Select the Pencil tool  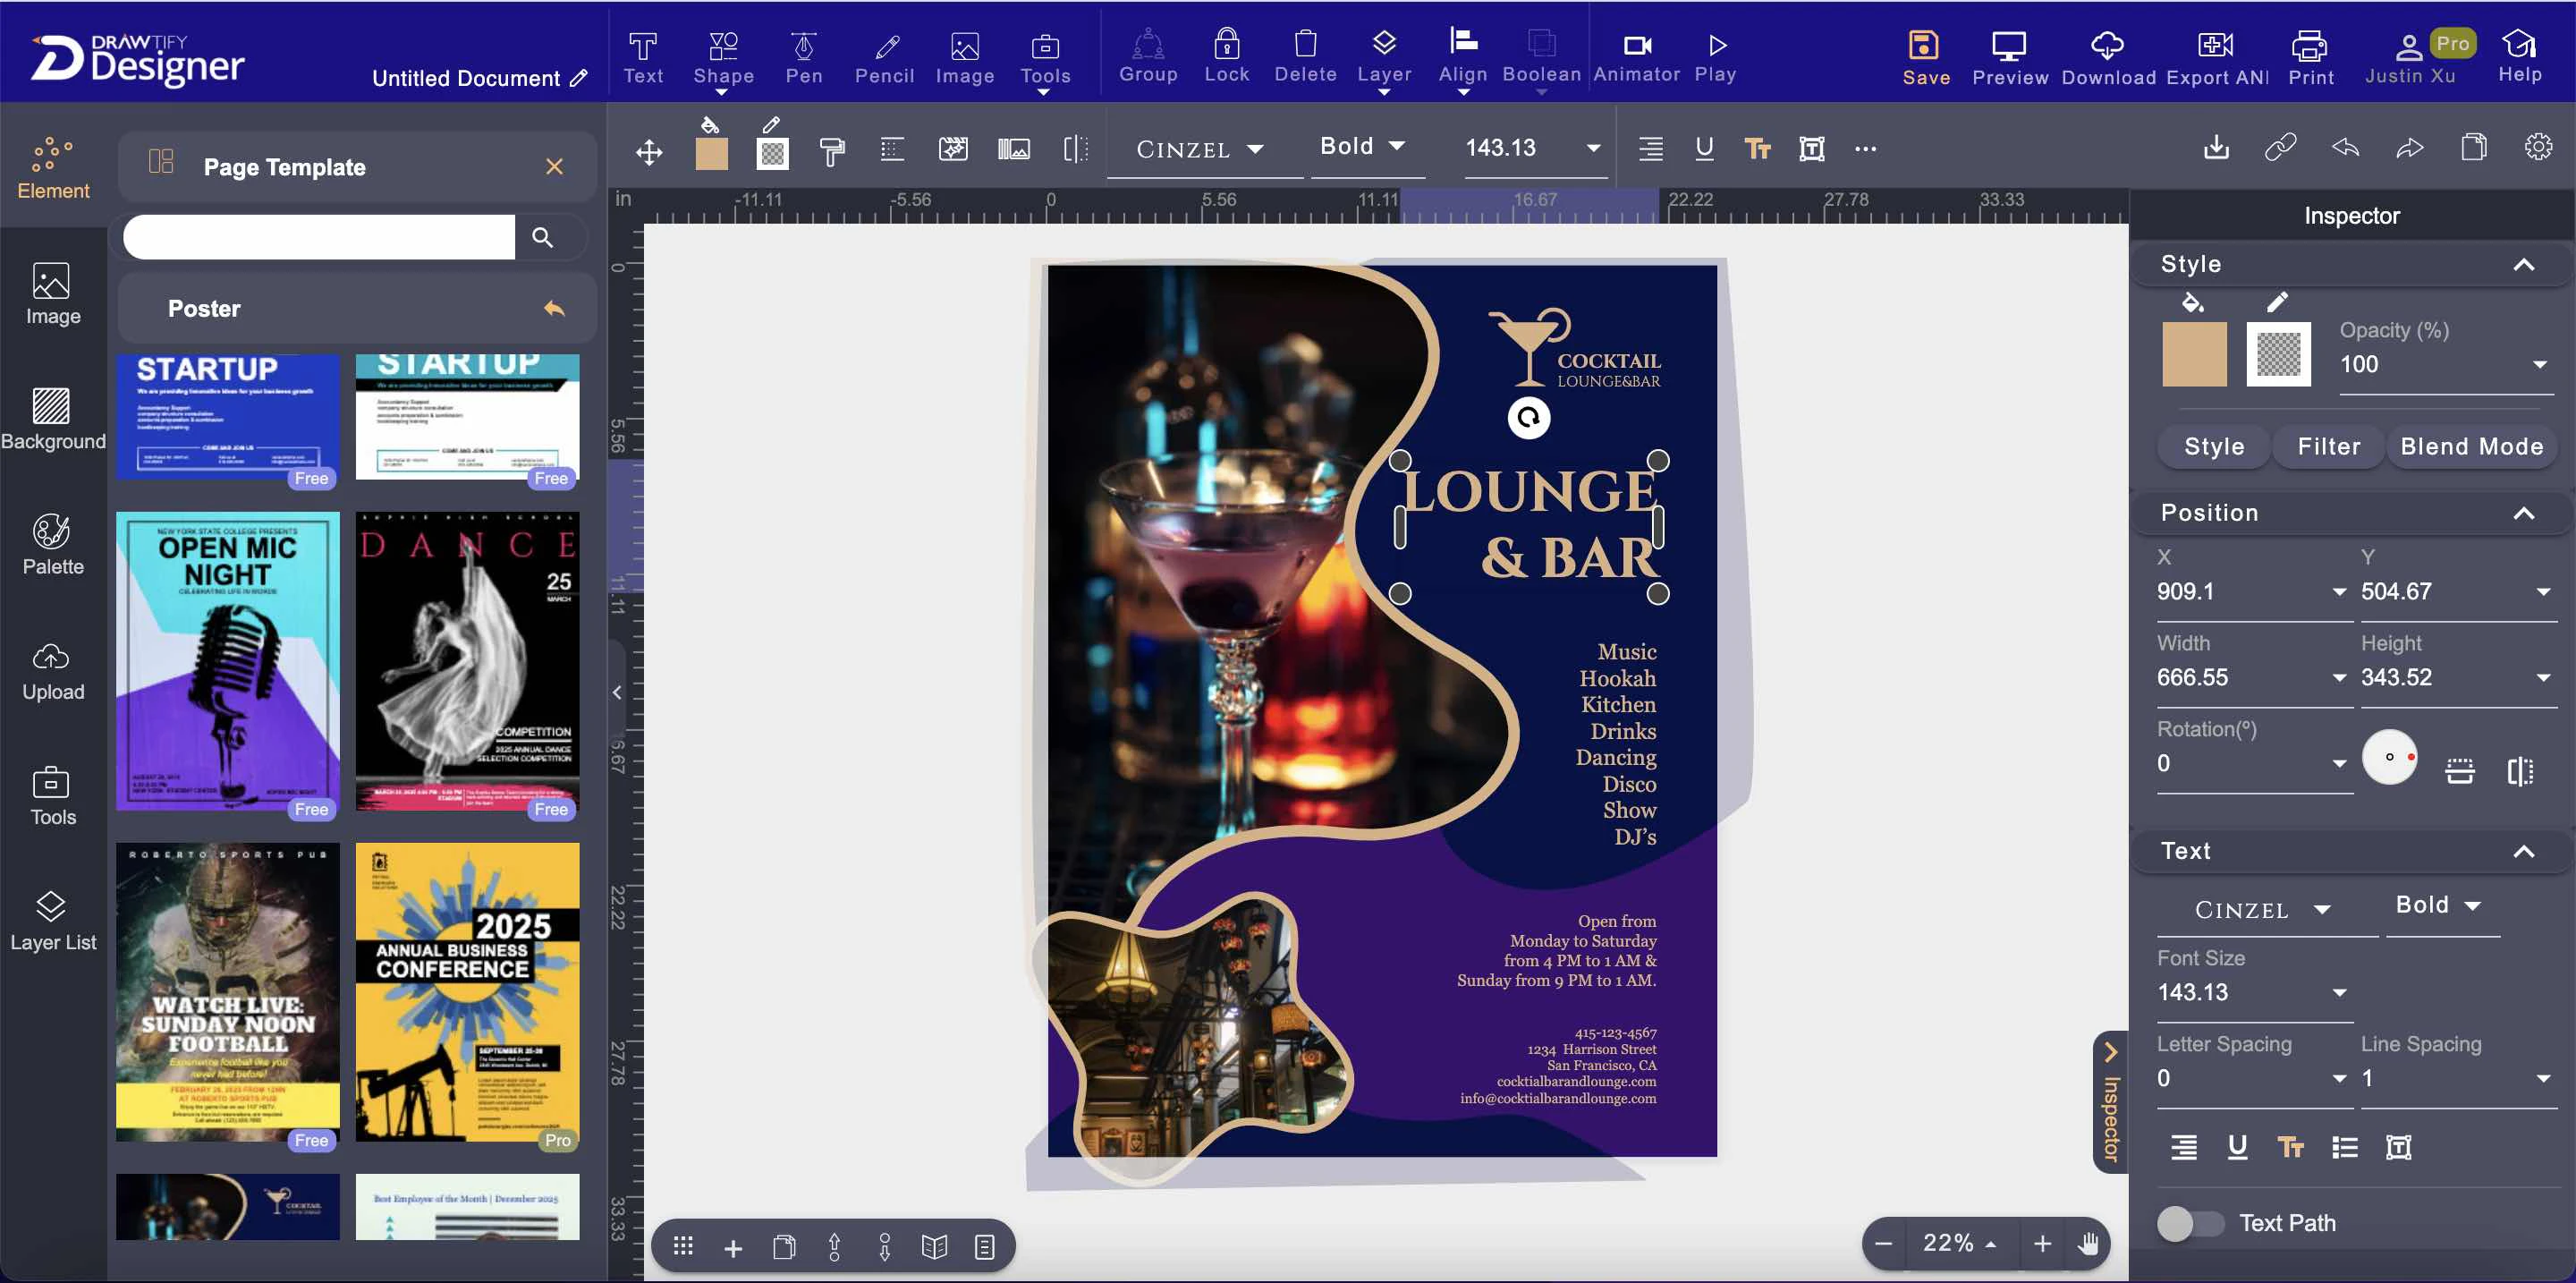point(884,55)
